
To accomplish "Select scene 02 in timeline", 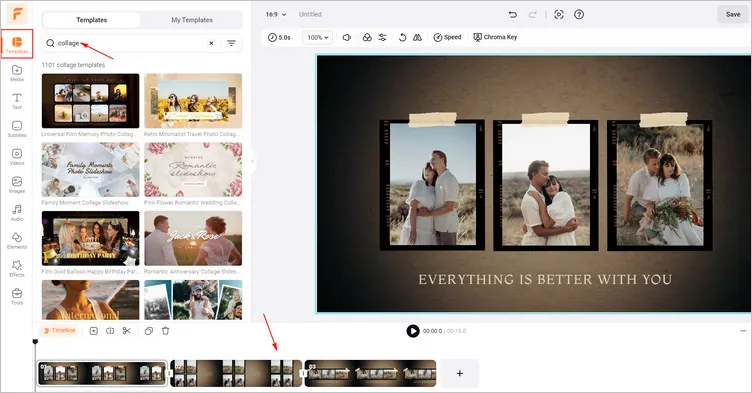I will coord(236,373).
